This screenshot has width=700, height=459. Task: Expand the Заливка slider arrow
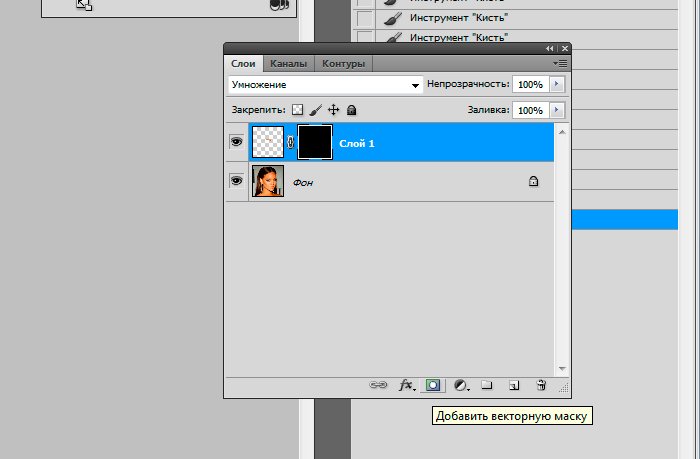(557, 110)
